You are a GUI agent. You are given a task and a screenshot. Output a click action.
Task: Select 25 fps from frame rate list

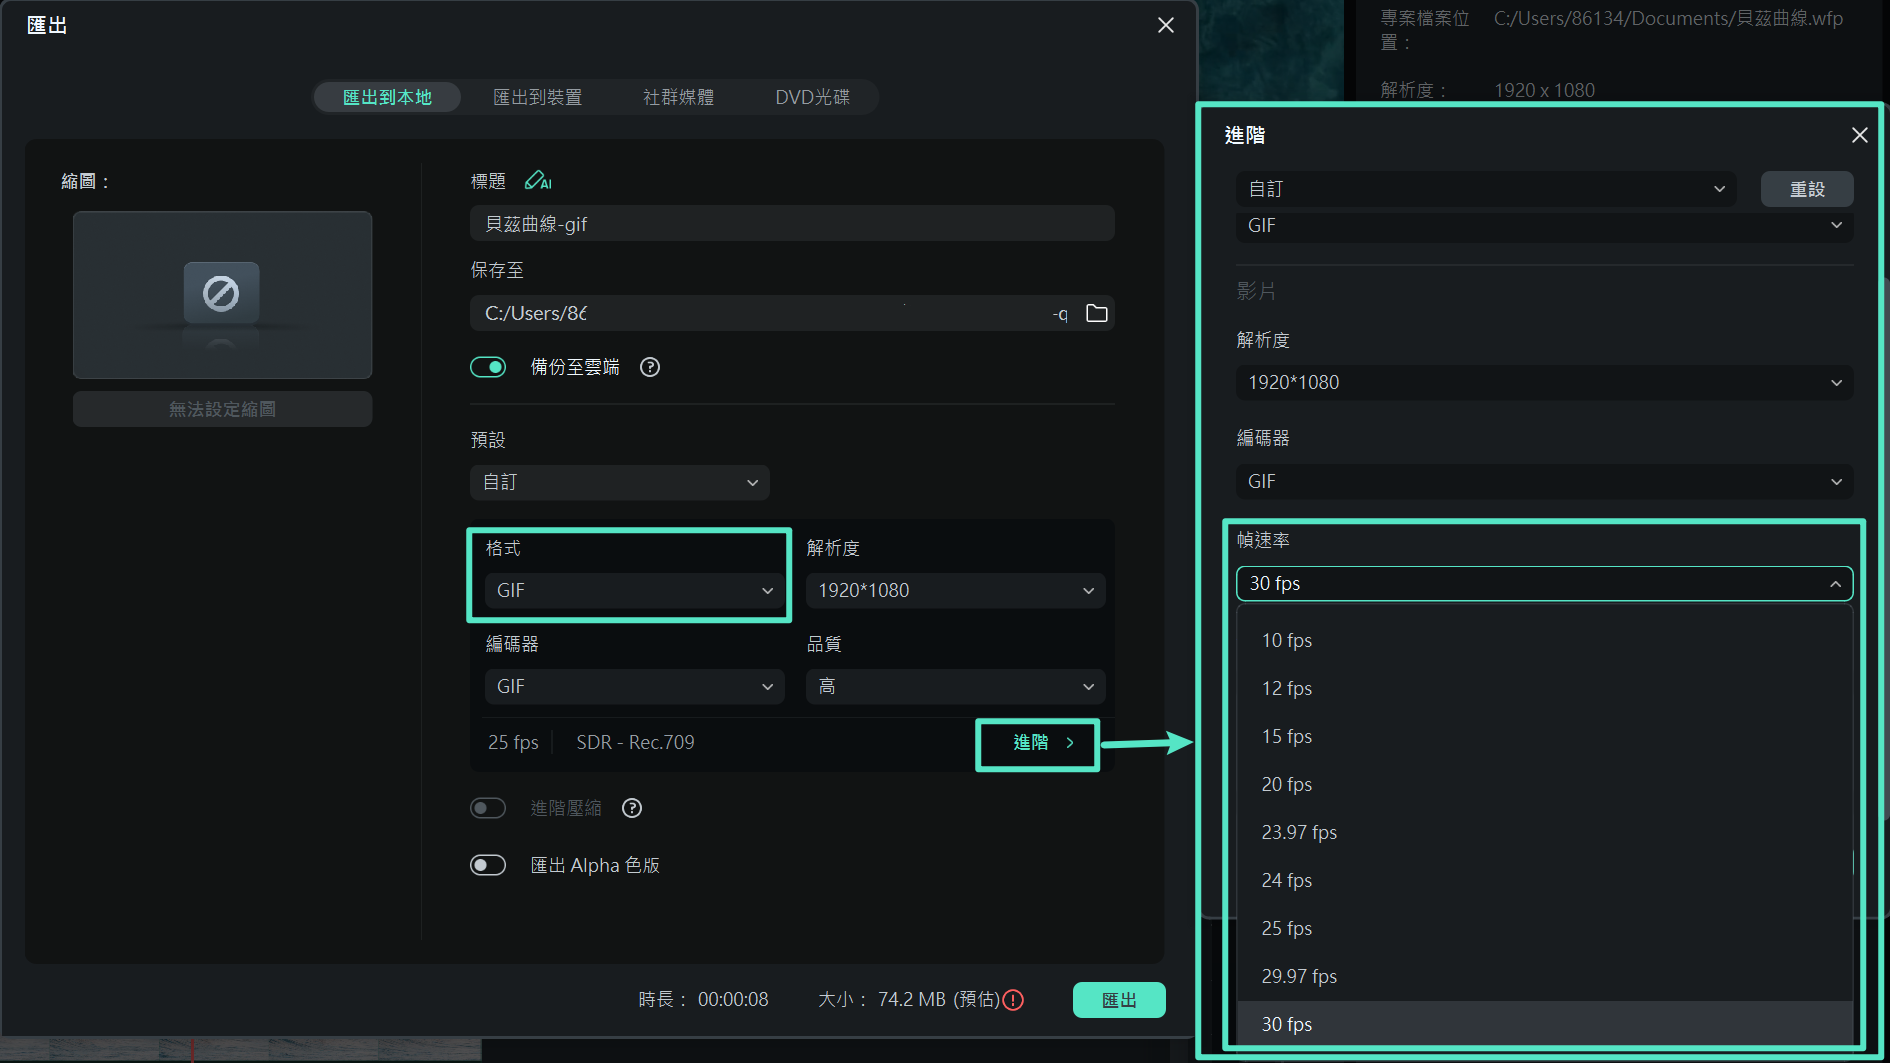(x=1545, y=928)
